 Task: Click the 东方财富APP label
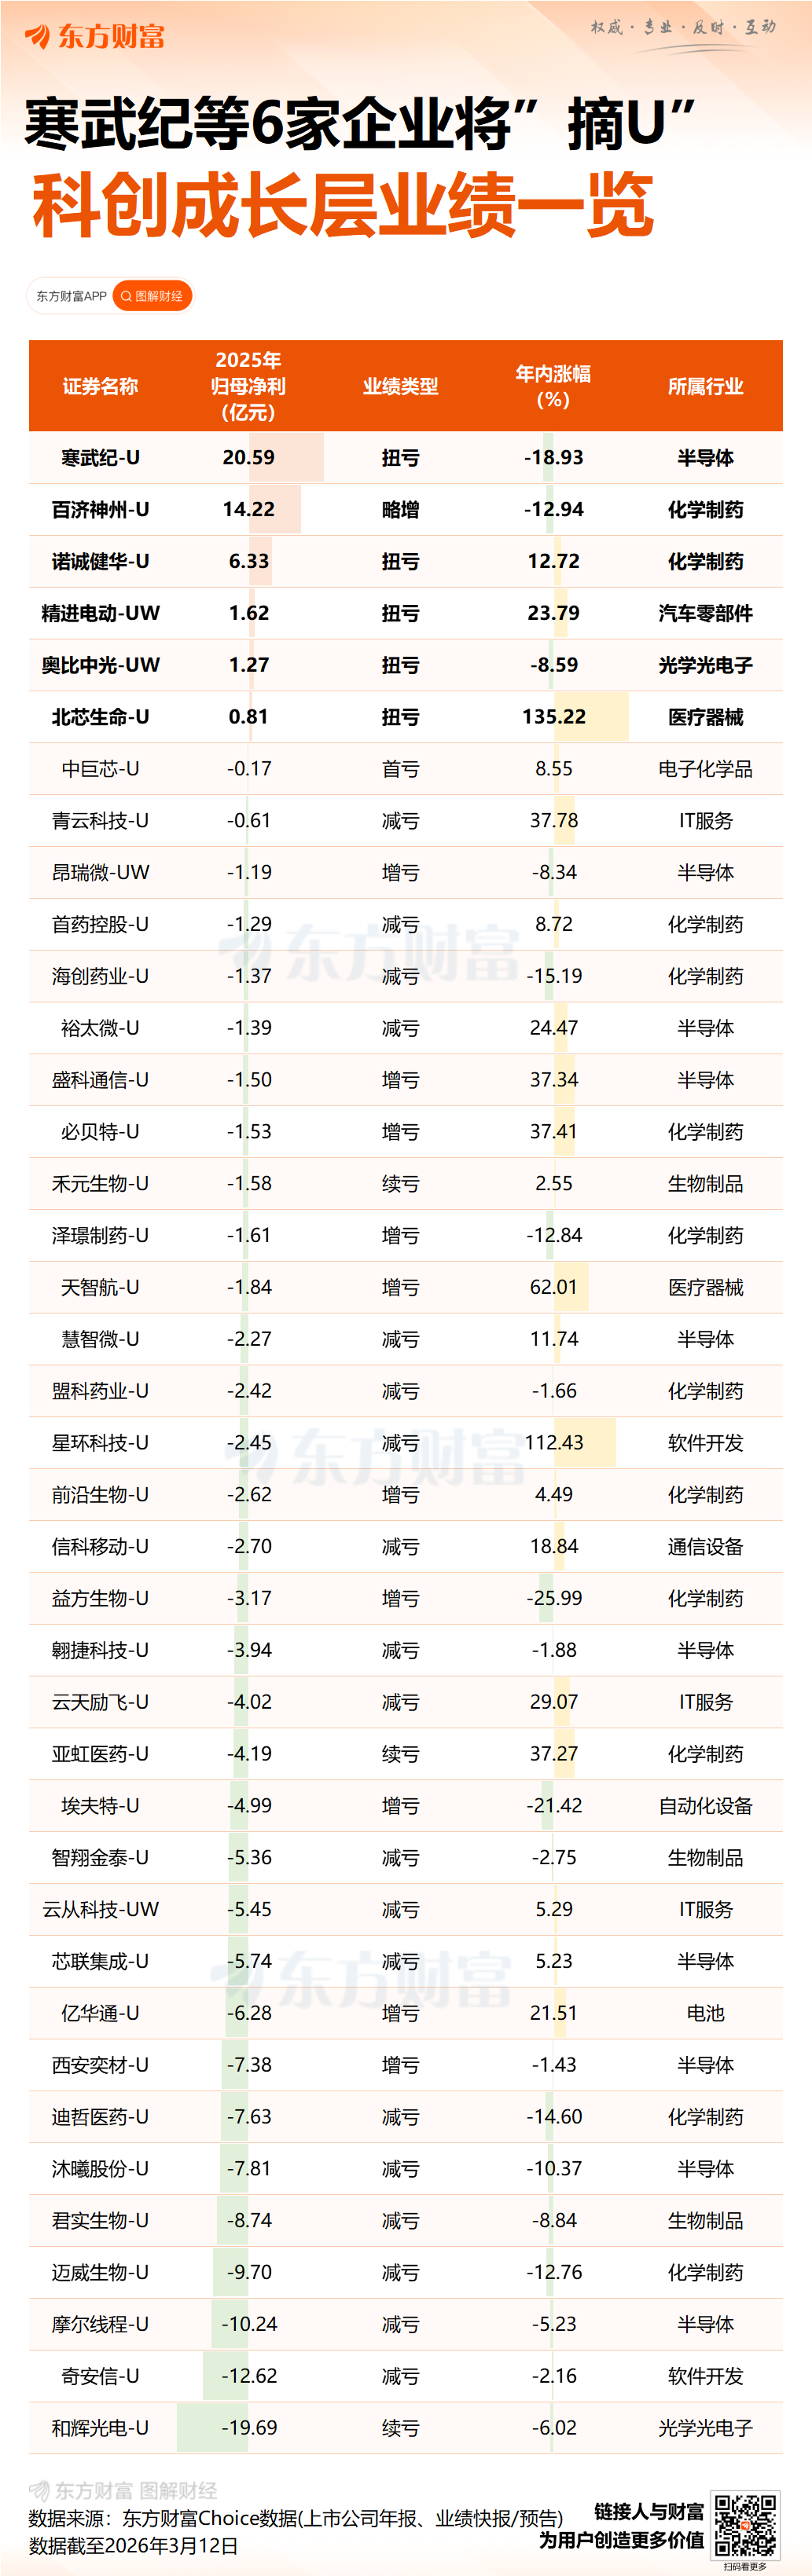pyautogui.click(x=71, y=296)
